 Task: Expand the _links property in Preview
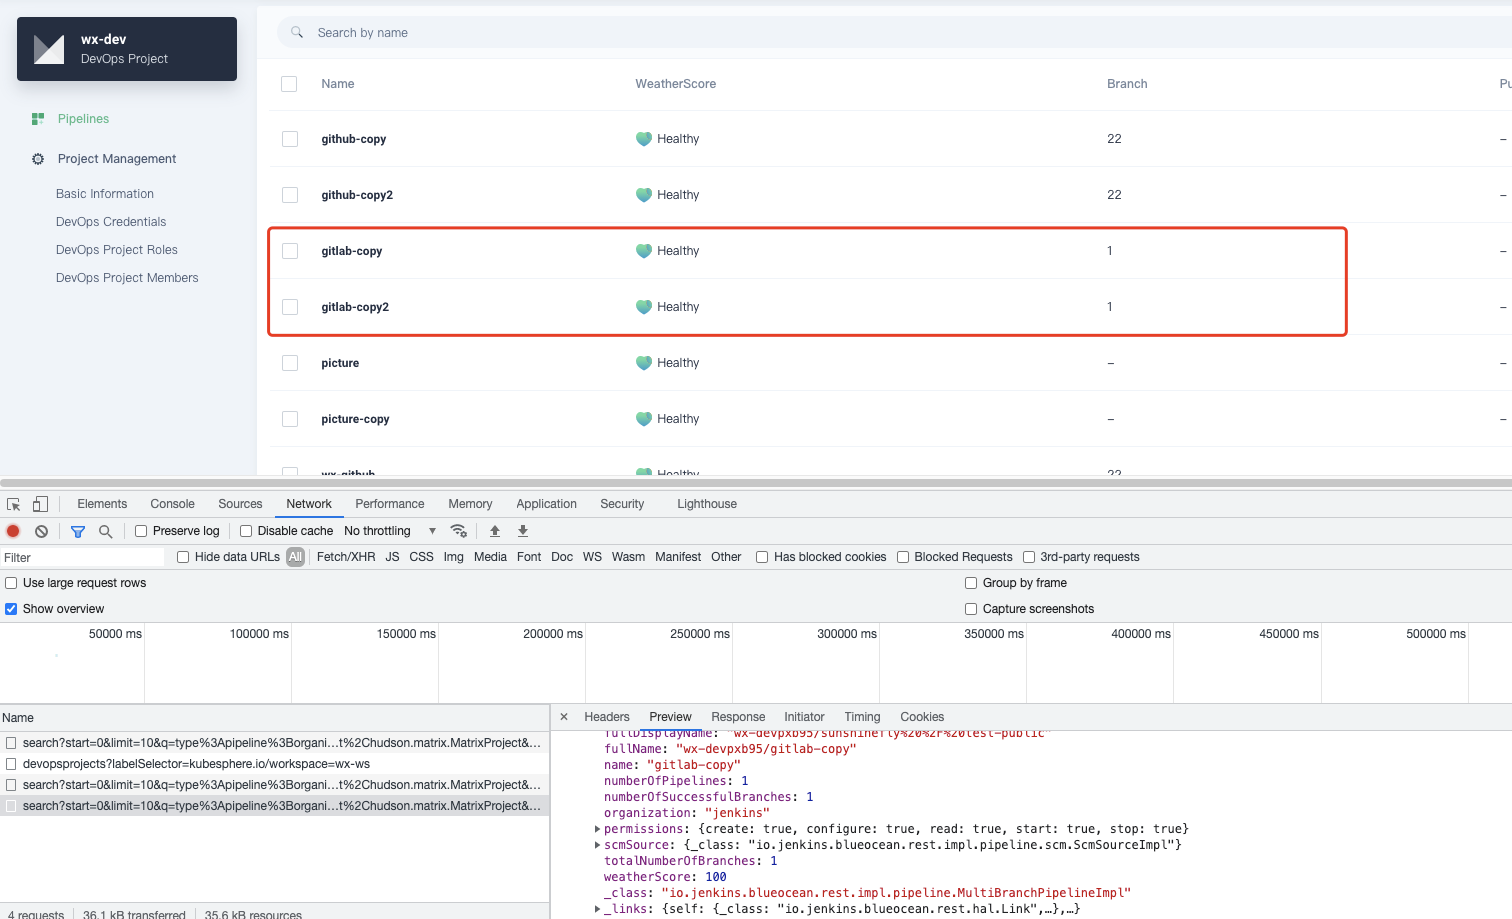pyautogui.click(x=597, y=908)
